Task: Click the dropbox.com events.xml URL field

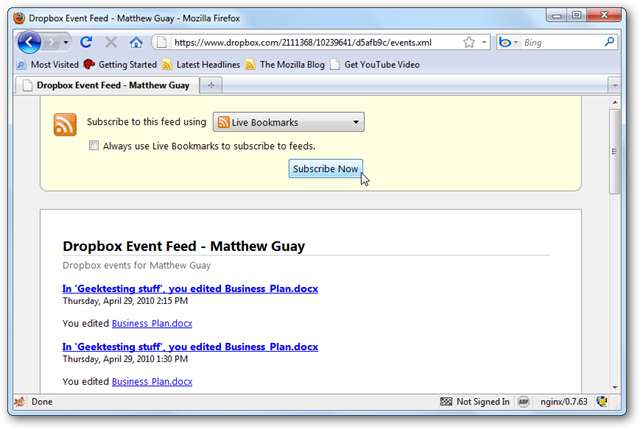Action: 302,42
